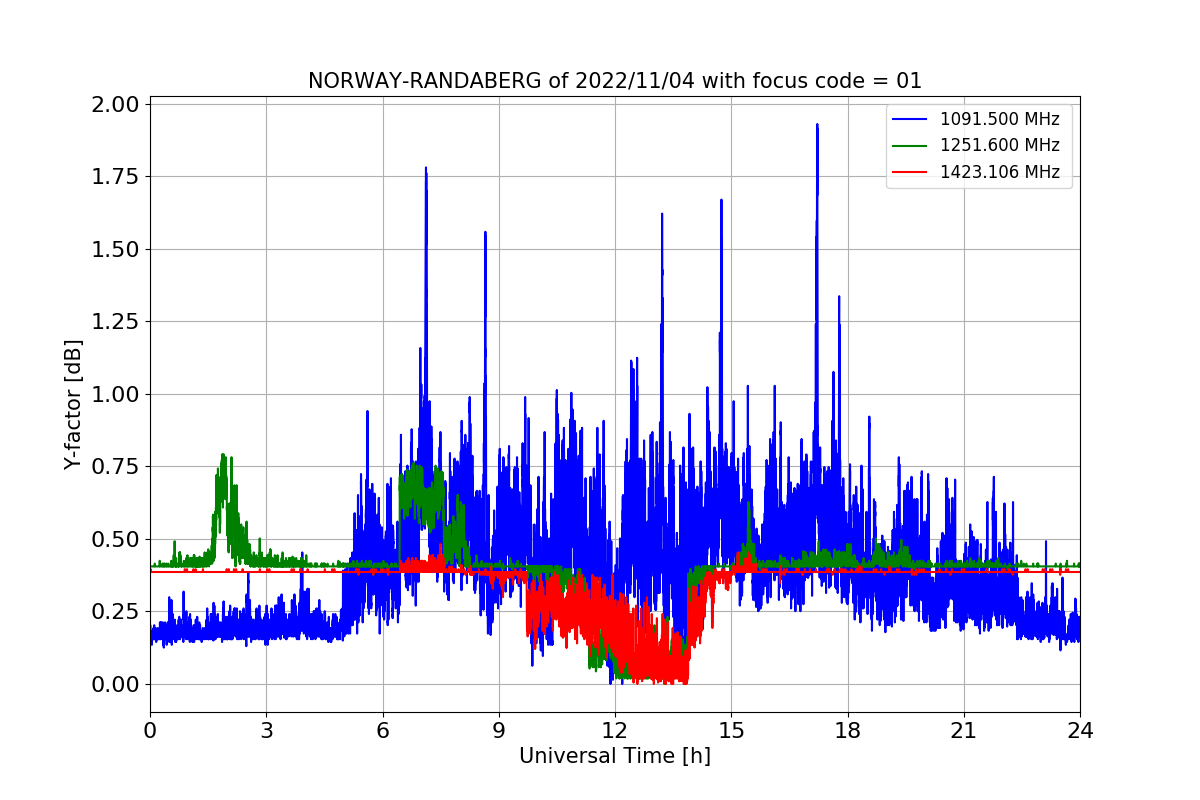1200x800 pixels.
Task: Click the 0.25 y-axis tick label
Action: click(117, 612)
